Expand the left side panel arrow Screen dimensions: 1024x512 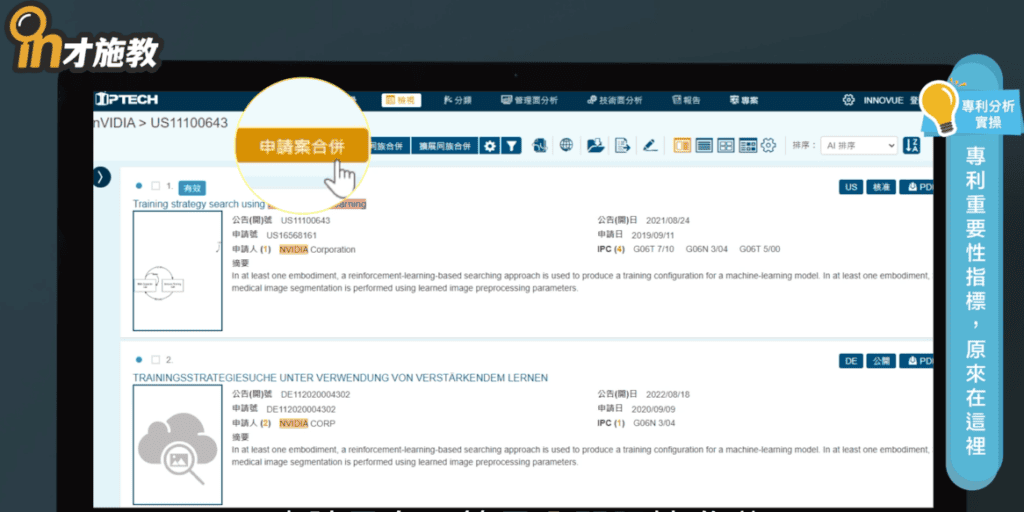coord(101,177)
